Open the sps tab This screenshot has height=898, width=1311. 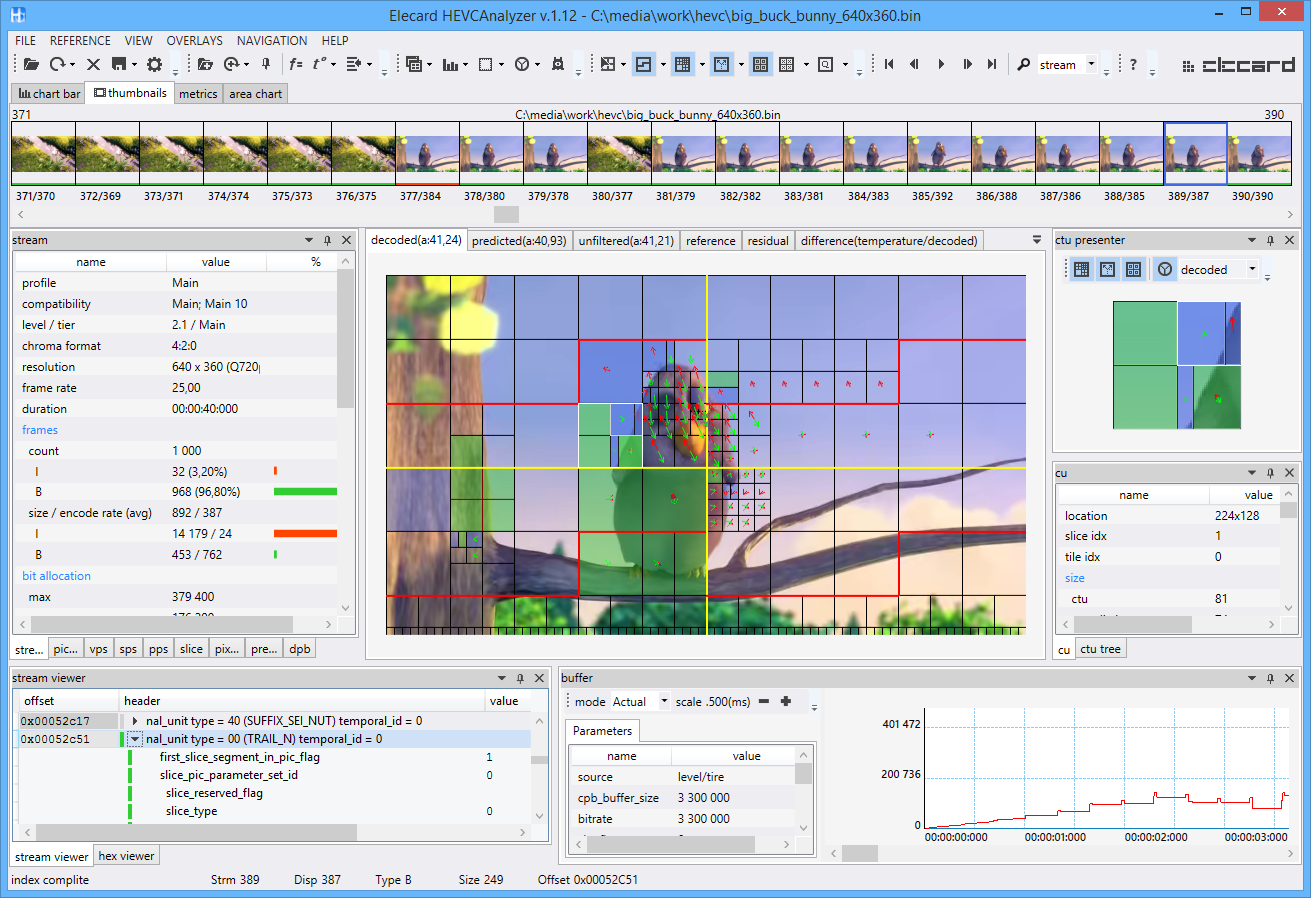(128, 649)
